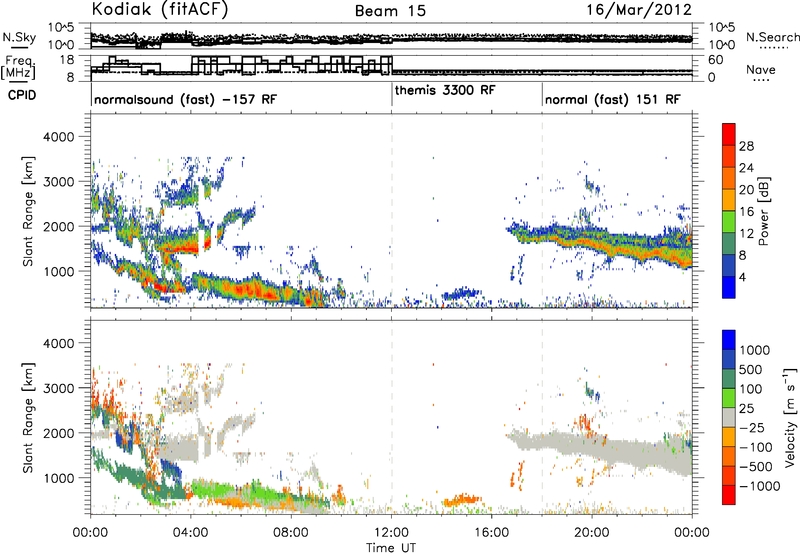Click 'themis 3300 RF' text
This screenshot has height=554, width=800.
tap(445, 90)
